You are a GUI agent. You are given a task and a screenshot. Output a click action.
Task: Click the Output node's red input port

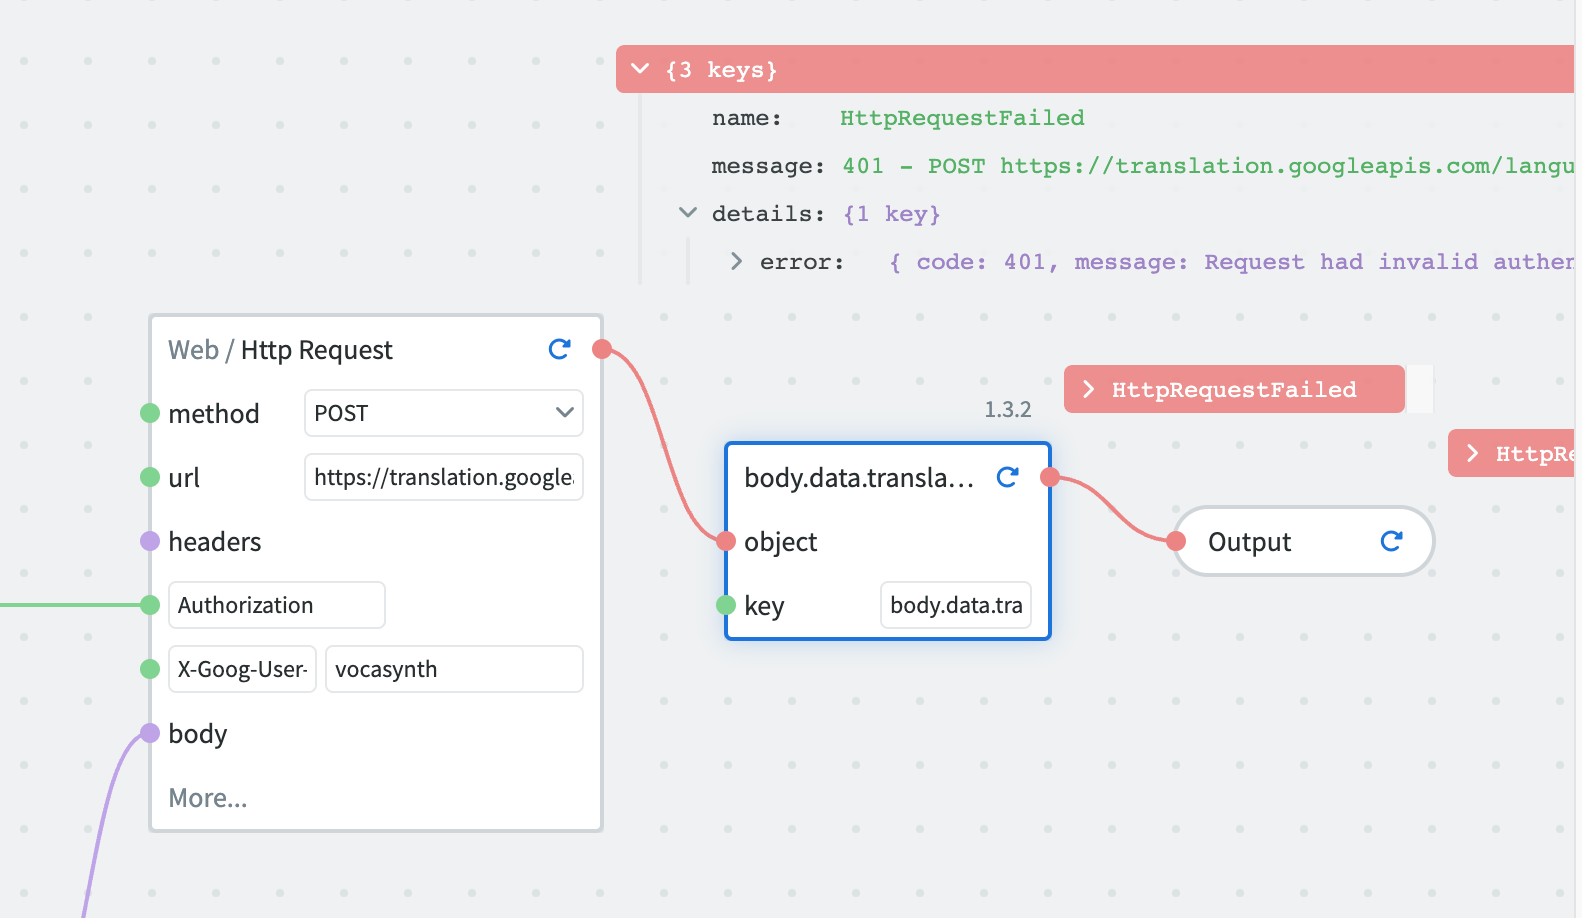pos(1176,541)
